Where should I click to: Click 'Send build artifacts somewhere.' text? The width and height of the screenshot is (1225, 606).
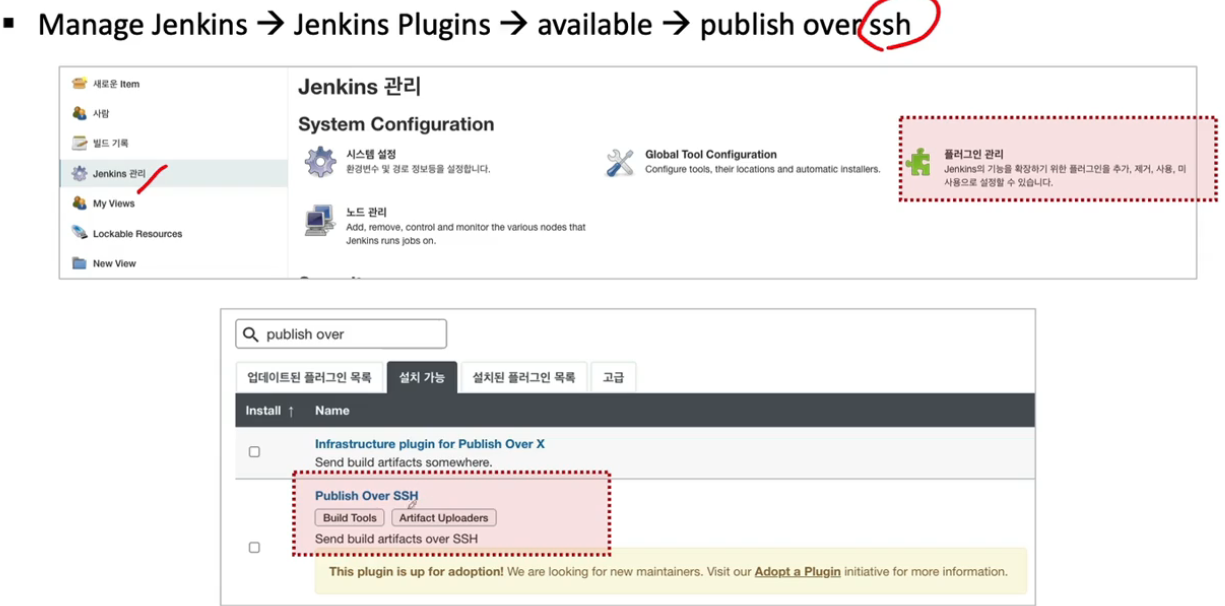tap(404, 462)
